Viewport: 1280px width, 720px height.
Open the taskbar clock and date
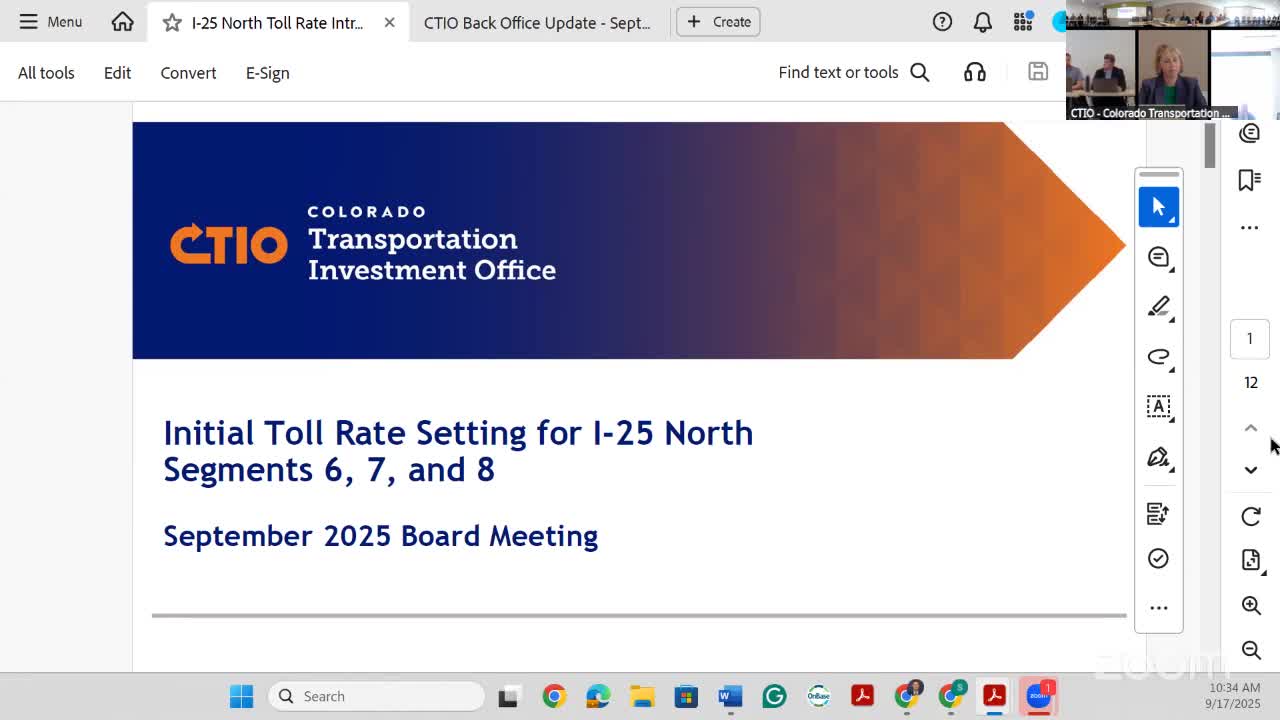(1233, 696)
